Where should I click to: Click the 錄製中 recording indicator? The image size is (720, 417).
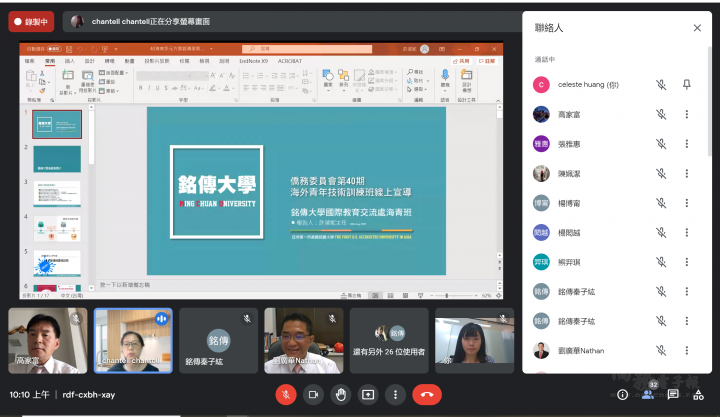tap(31, 22)
